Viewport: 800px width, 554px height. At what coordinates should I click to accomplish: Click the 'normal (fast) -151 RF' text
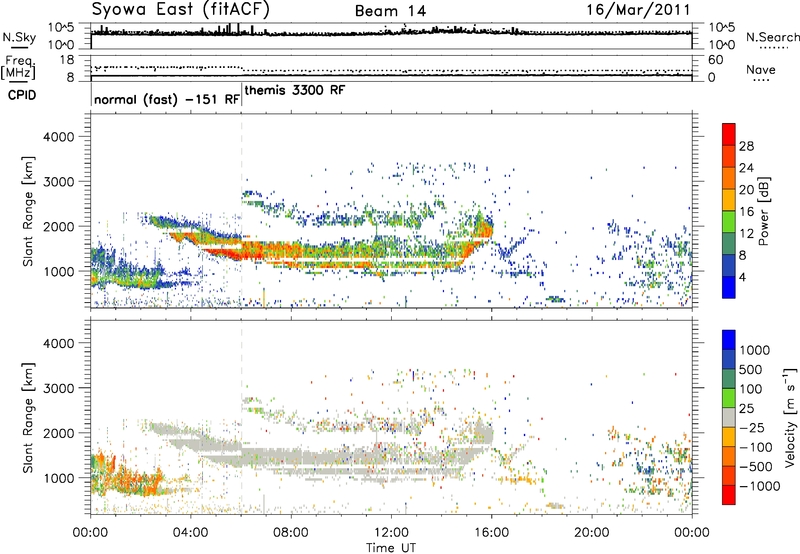167,99
